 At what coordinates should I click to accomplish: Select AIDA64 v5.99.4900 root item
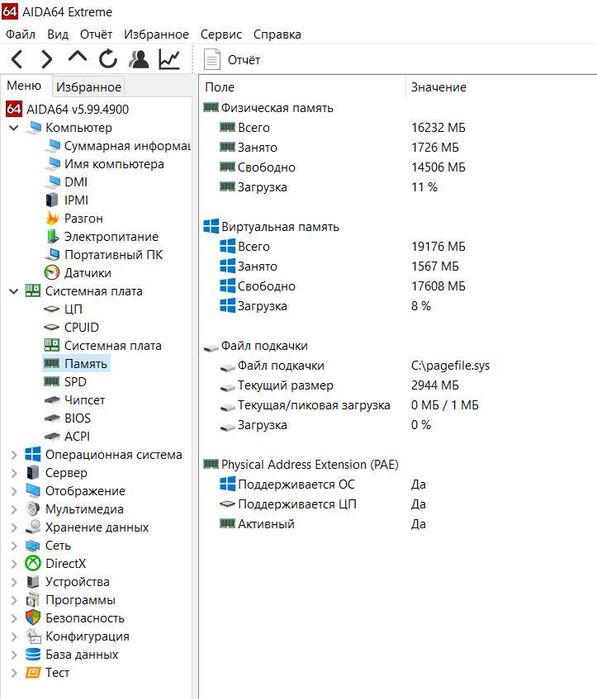pyautogui.click(x=67, y=109)
